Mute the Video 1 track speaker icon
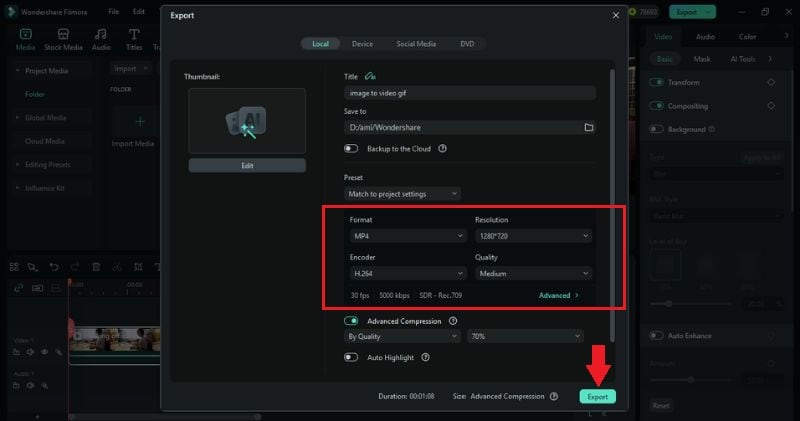The height and width of the screenshot is (421, 800). 30,352
